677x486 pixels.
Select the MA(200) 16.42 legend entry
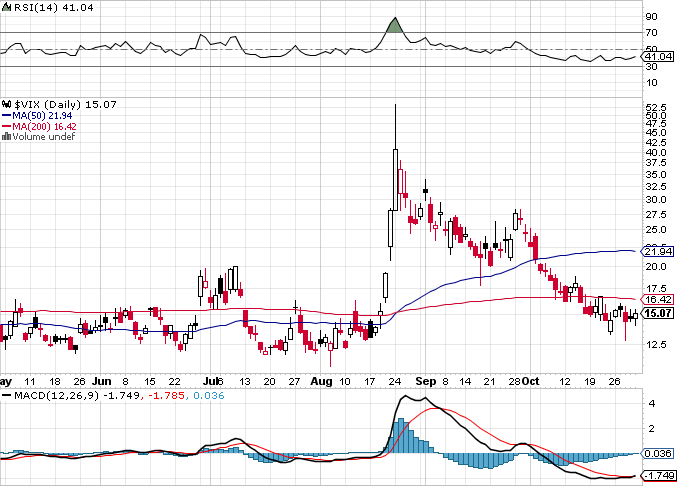(x=42, y=126)
